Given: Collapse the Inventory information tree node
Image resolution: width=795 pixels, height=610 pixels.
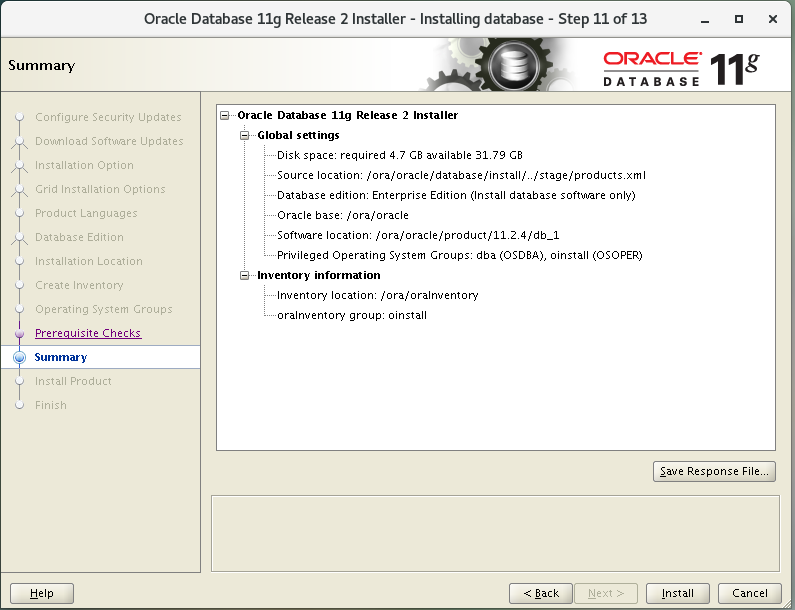Looking at the screenshot, I should [x=245, y=275].
